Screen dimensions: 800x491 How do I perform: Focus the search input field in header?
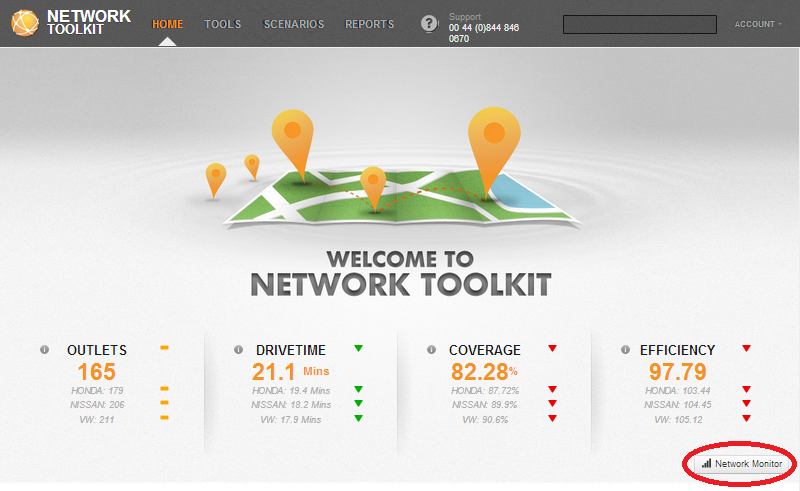[x=639, y=24]
